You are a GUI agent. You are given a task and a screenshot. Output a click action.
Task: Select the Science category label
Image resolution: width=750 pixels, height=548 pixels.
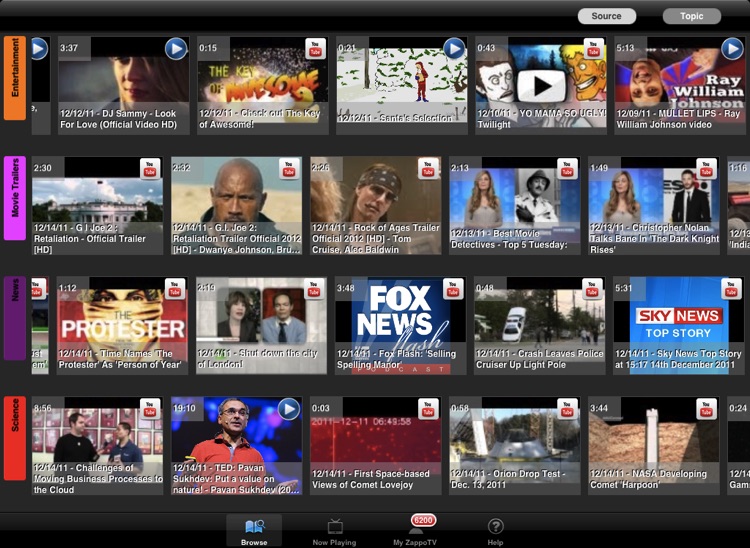coord(15,438)
